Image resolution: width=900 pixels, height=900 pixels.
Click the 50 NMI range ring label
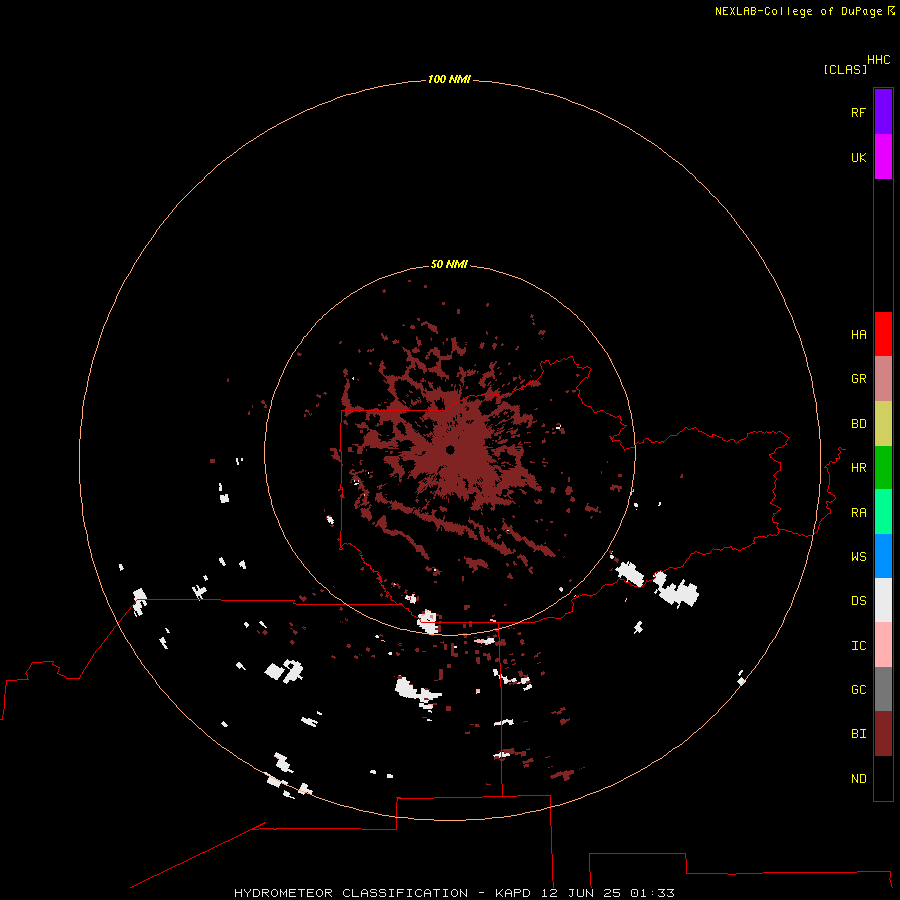coord(449,264)
